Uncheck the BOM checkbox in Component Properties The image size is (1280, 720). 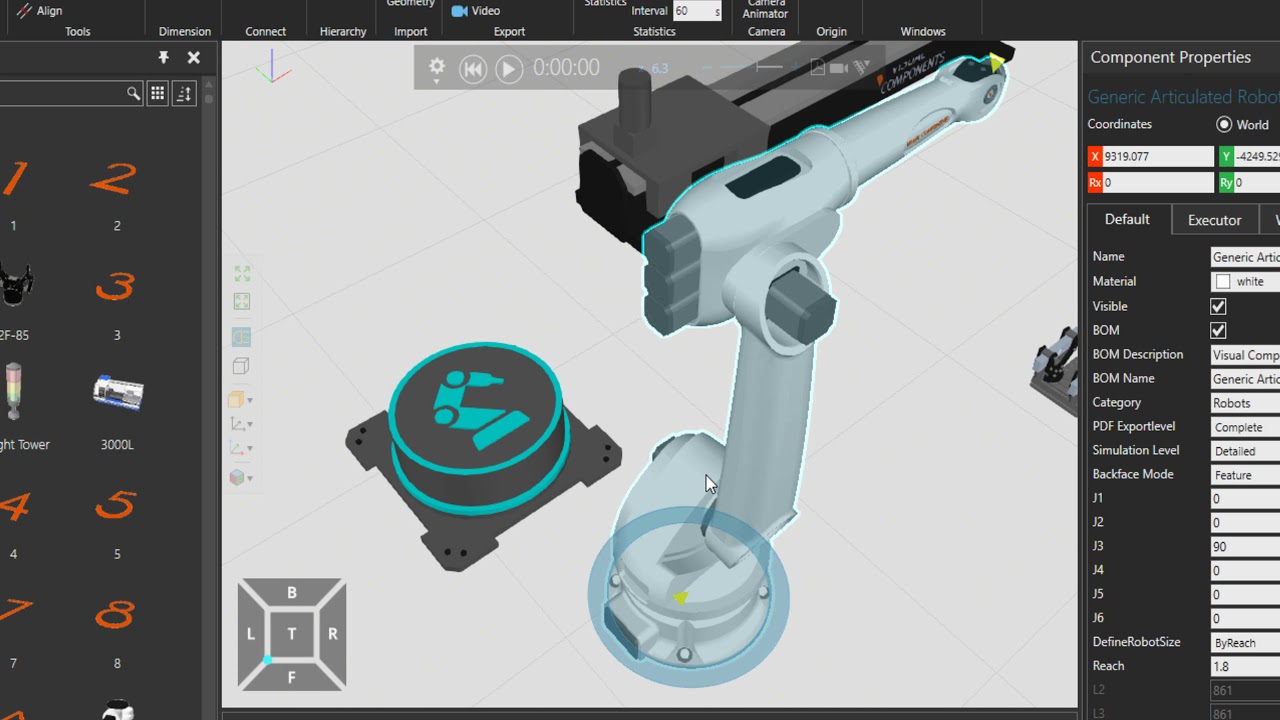[1218, 330]
